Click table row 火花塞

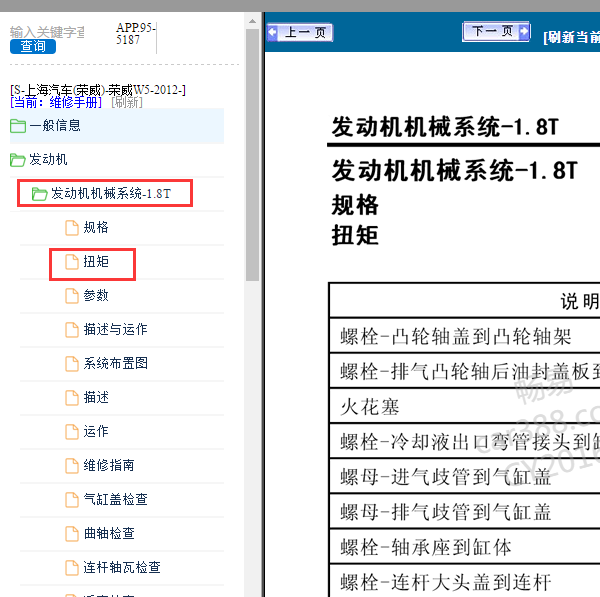click(465, 406)
